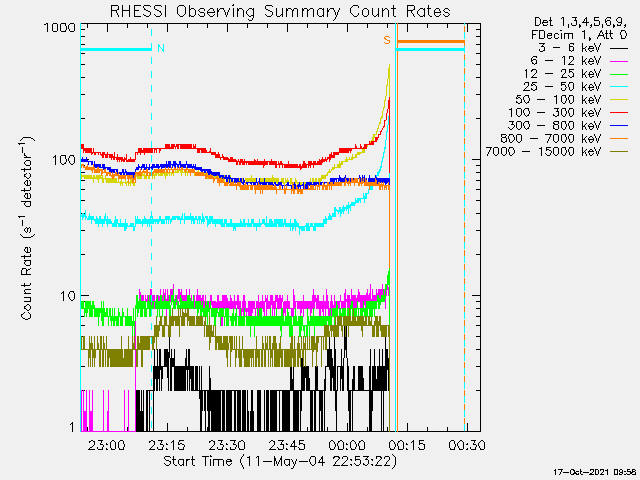This screenshot has width=640, height=480.
Task: Click the '1' y-axis tick label
Action: [x=72, y=427]
